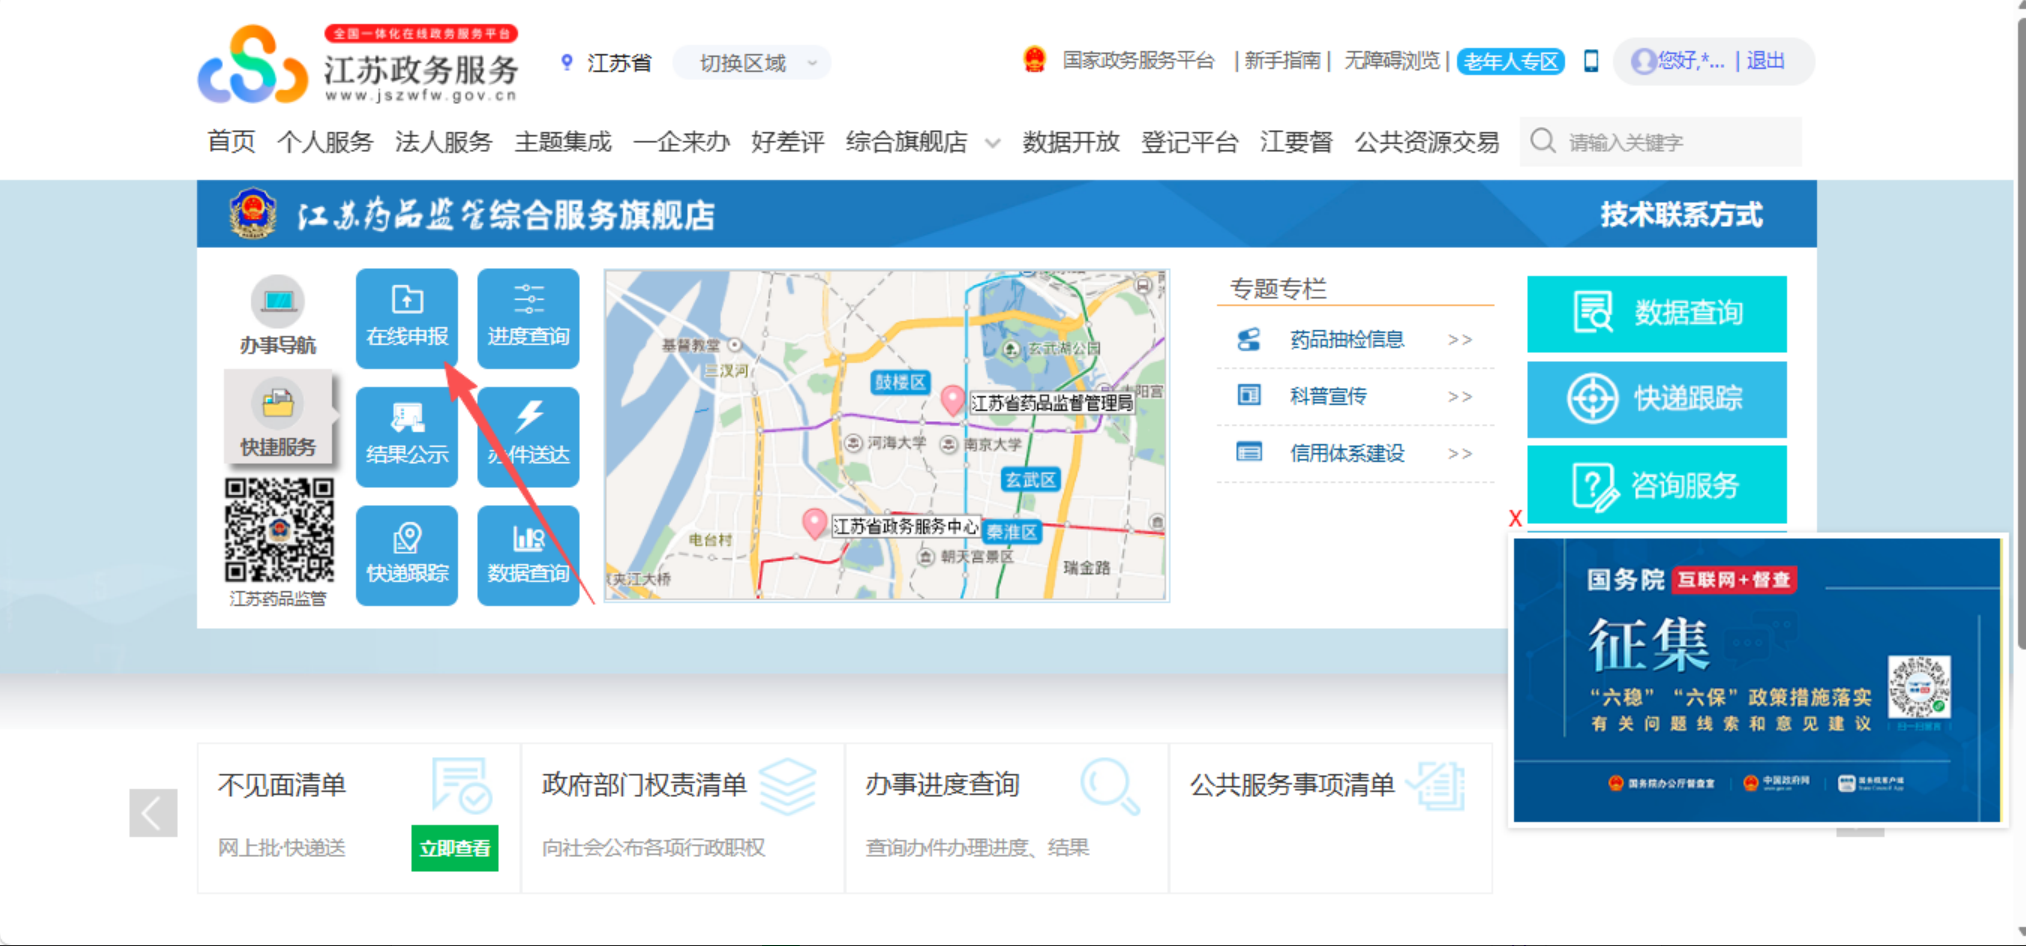Click the 不见面清单 card title

point(282,784)
